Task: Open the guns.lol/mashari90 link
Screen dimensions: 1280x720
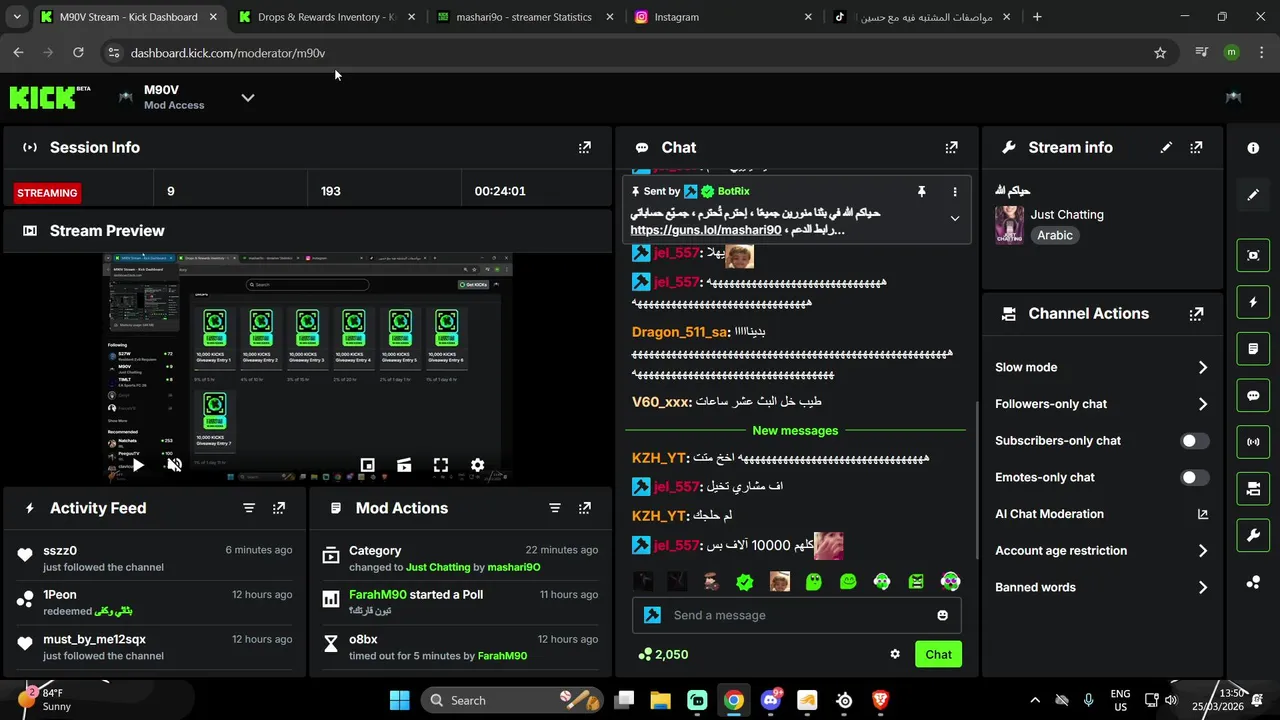Action: tap(705, 230)
